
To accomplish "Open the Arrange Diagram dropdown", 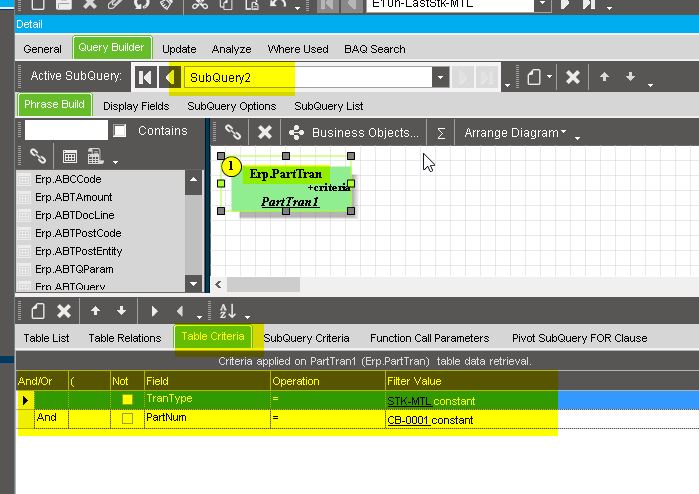I will [x=515, y=132].
